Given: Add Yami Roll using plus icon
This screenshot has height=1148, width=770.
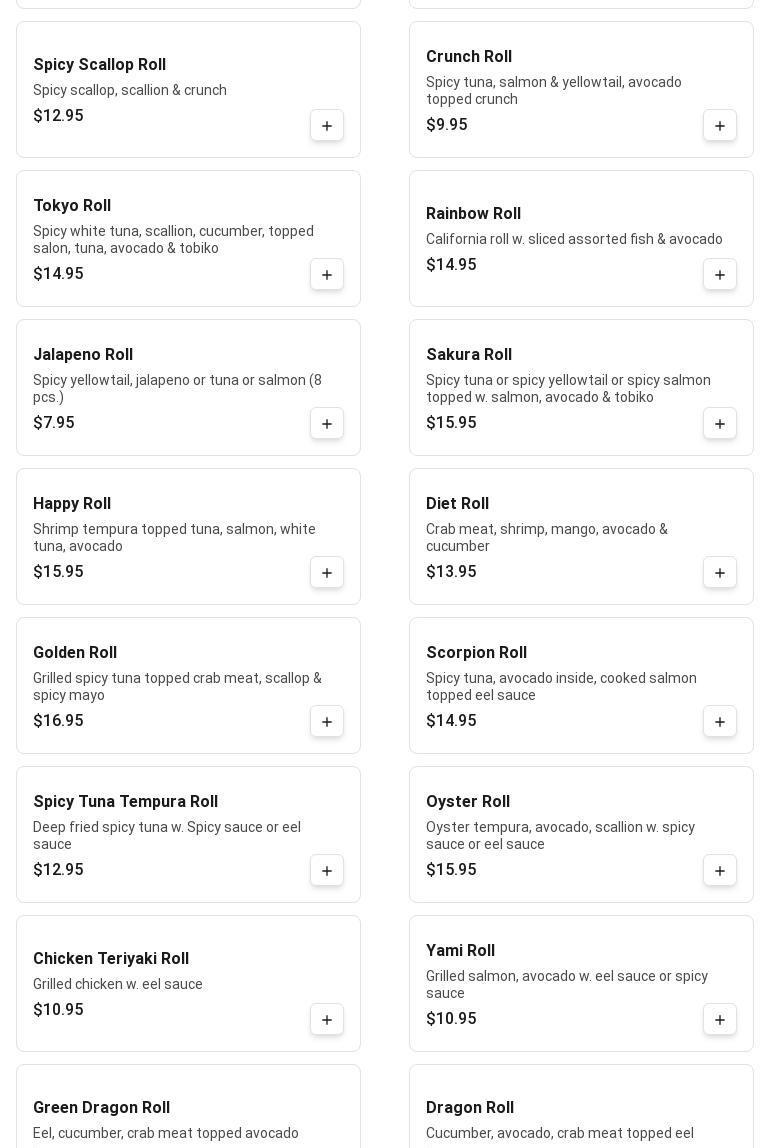Looking at the screenshot, I should (720, 1020).
